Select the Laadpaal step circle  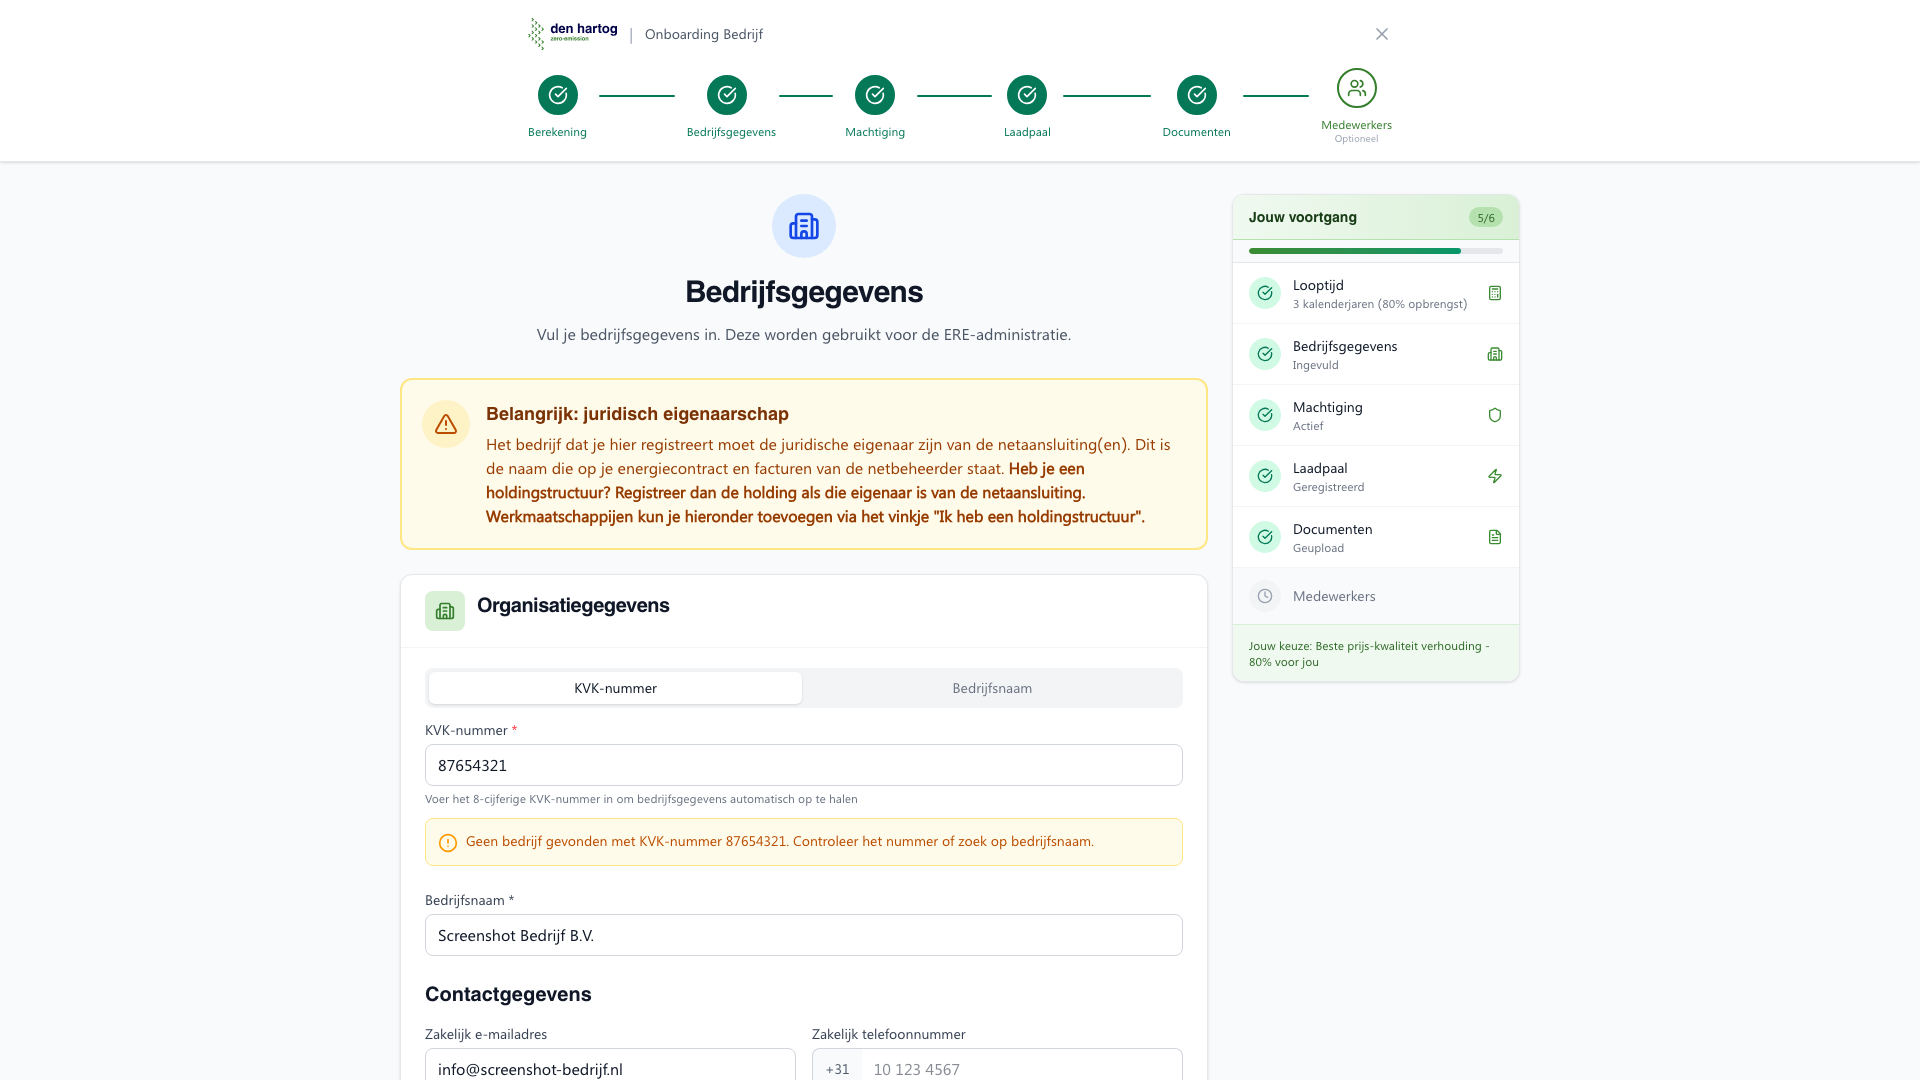[x=1027, y=95]
